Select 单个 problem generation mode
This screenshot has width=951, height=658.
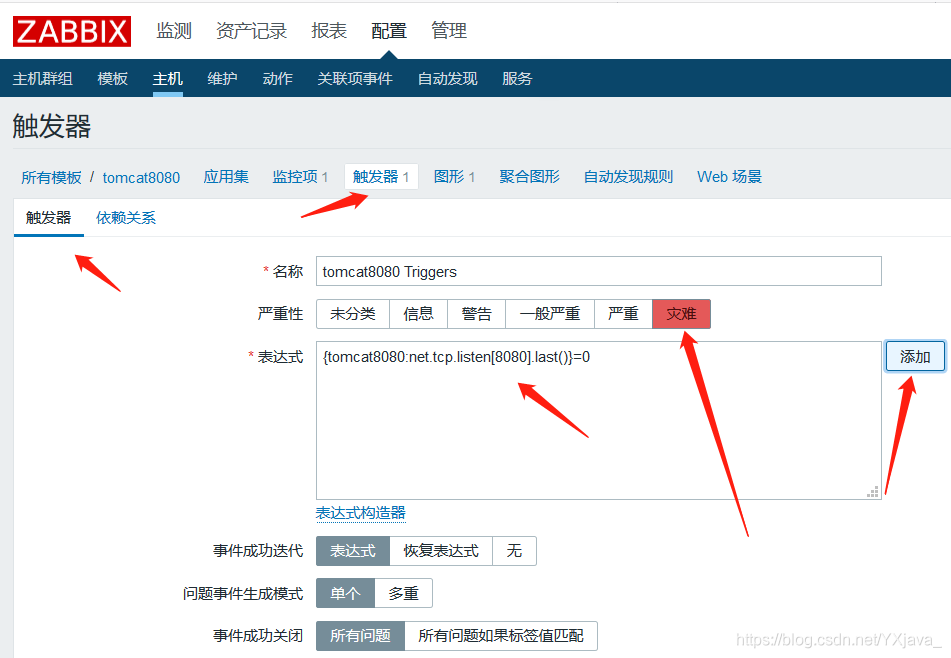[346, 593]
